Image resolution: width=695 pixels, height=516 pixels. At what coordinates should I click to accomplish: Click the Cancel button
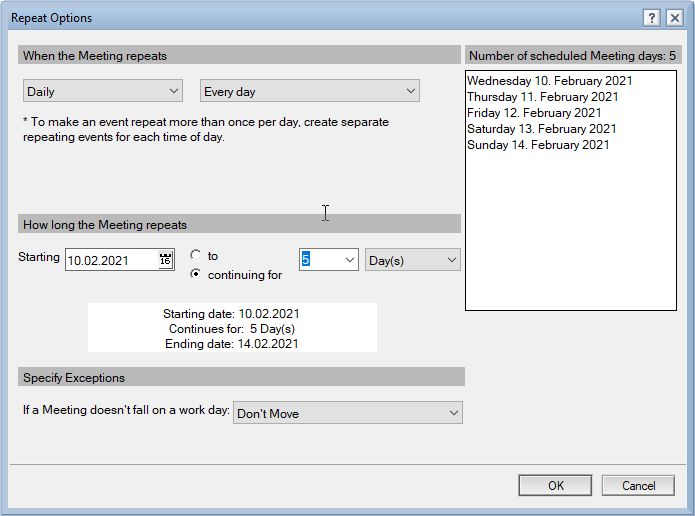pos(638,485)
